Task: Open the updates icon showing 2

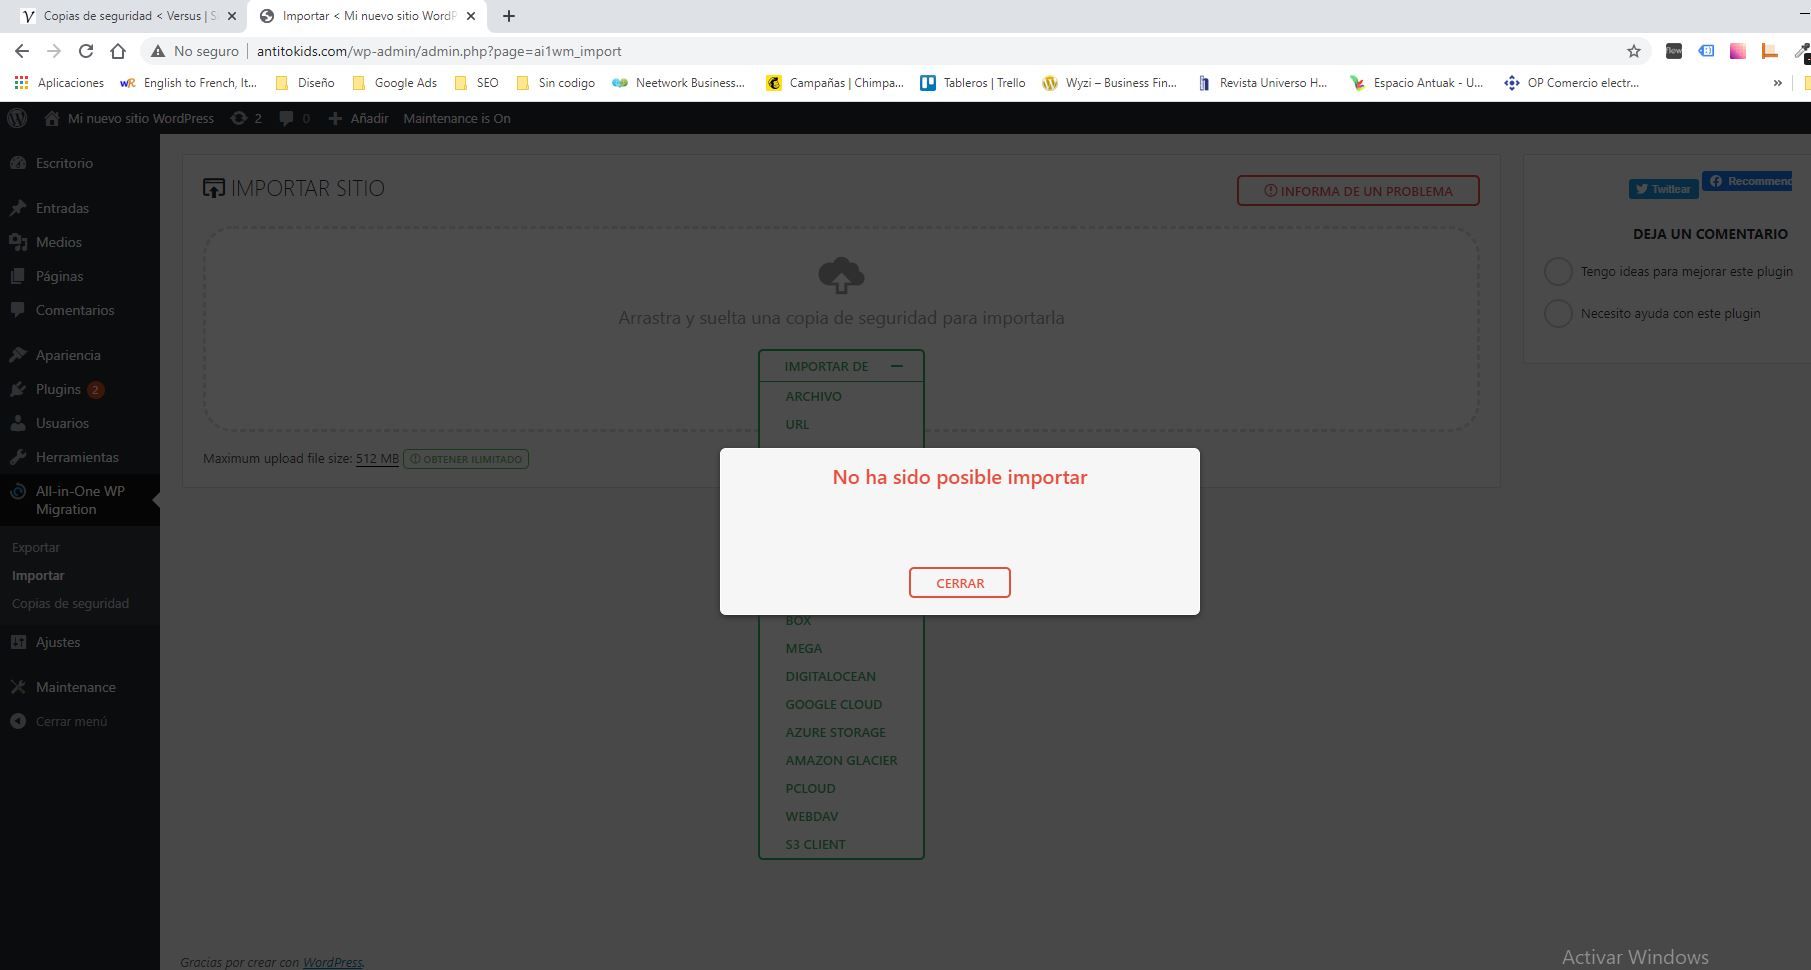Action: (246, 118)
